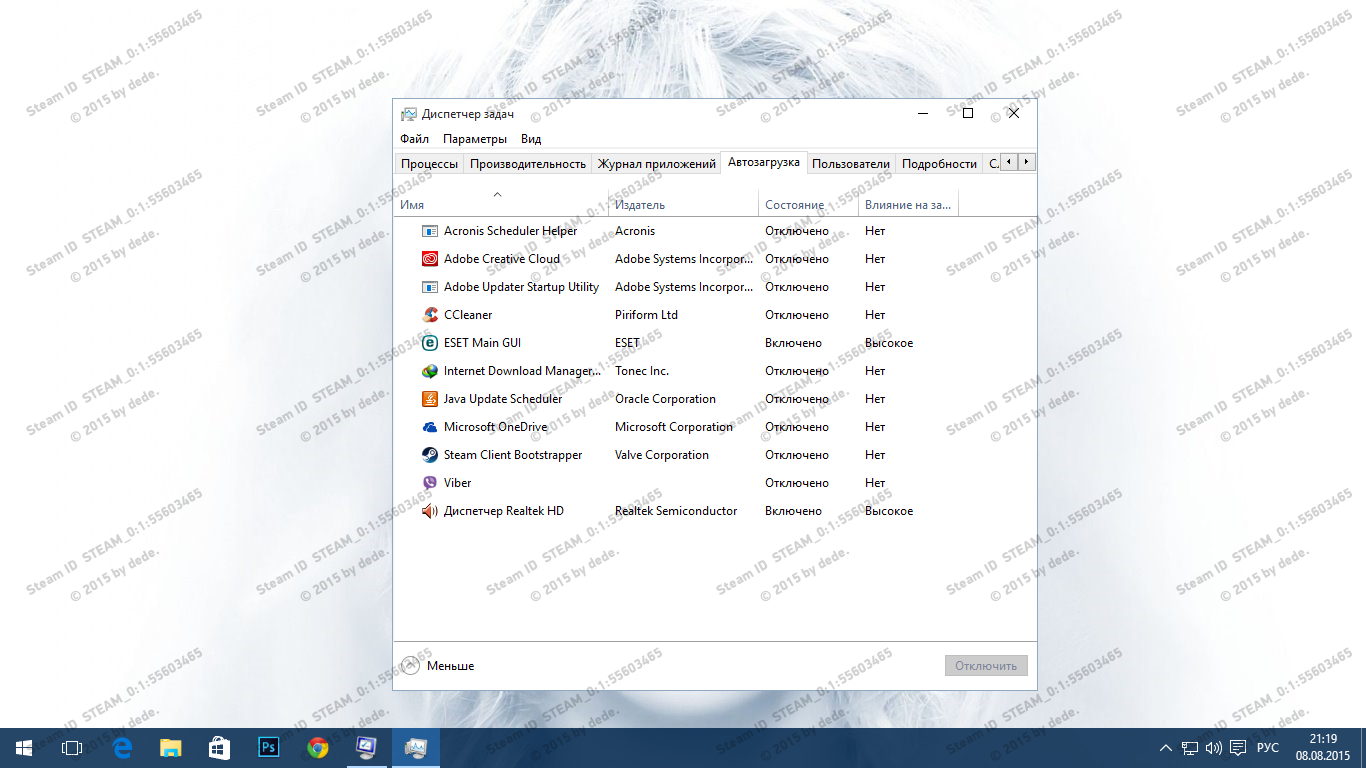Sort by the Состояние column header
Screen dimensions: 1366x768
(x=809, y=204)
